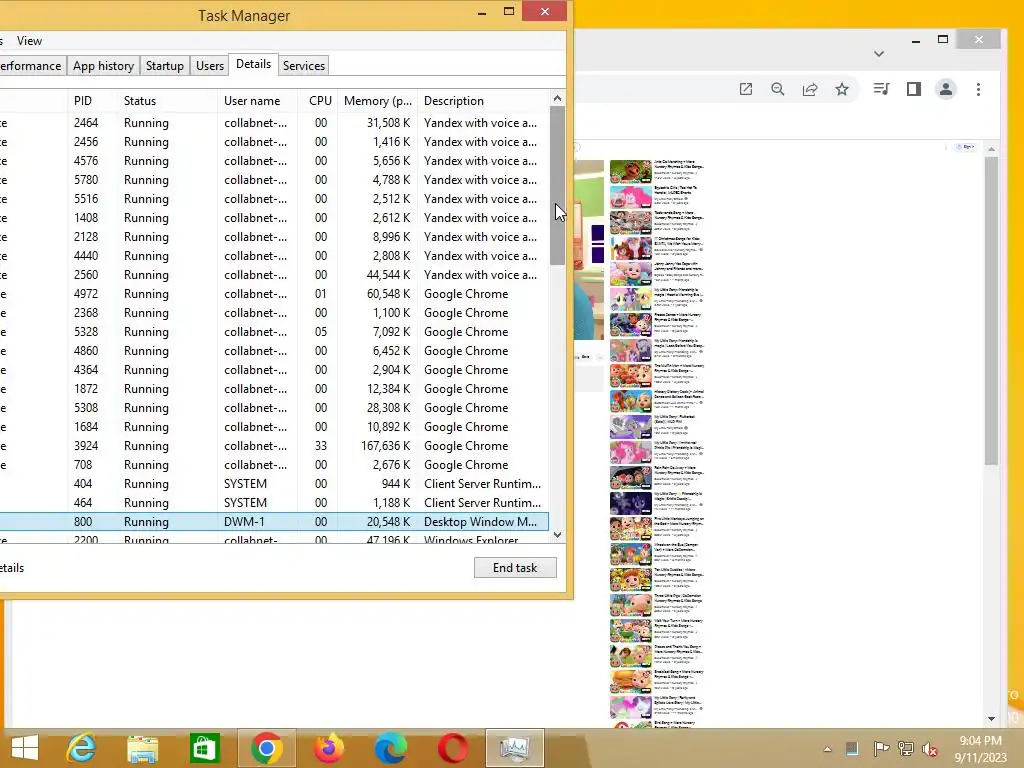This screenshot has height=768, width=1024.
Task: Toggle the Chrome side panel icon
Action: [x=914, y=89]
